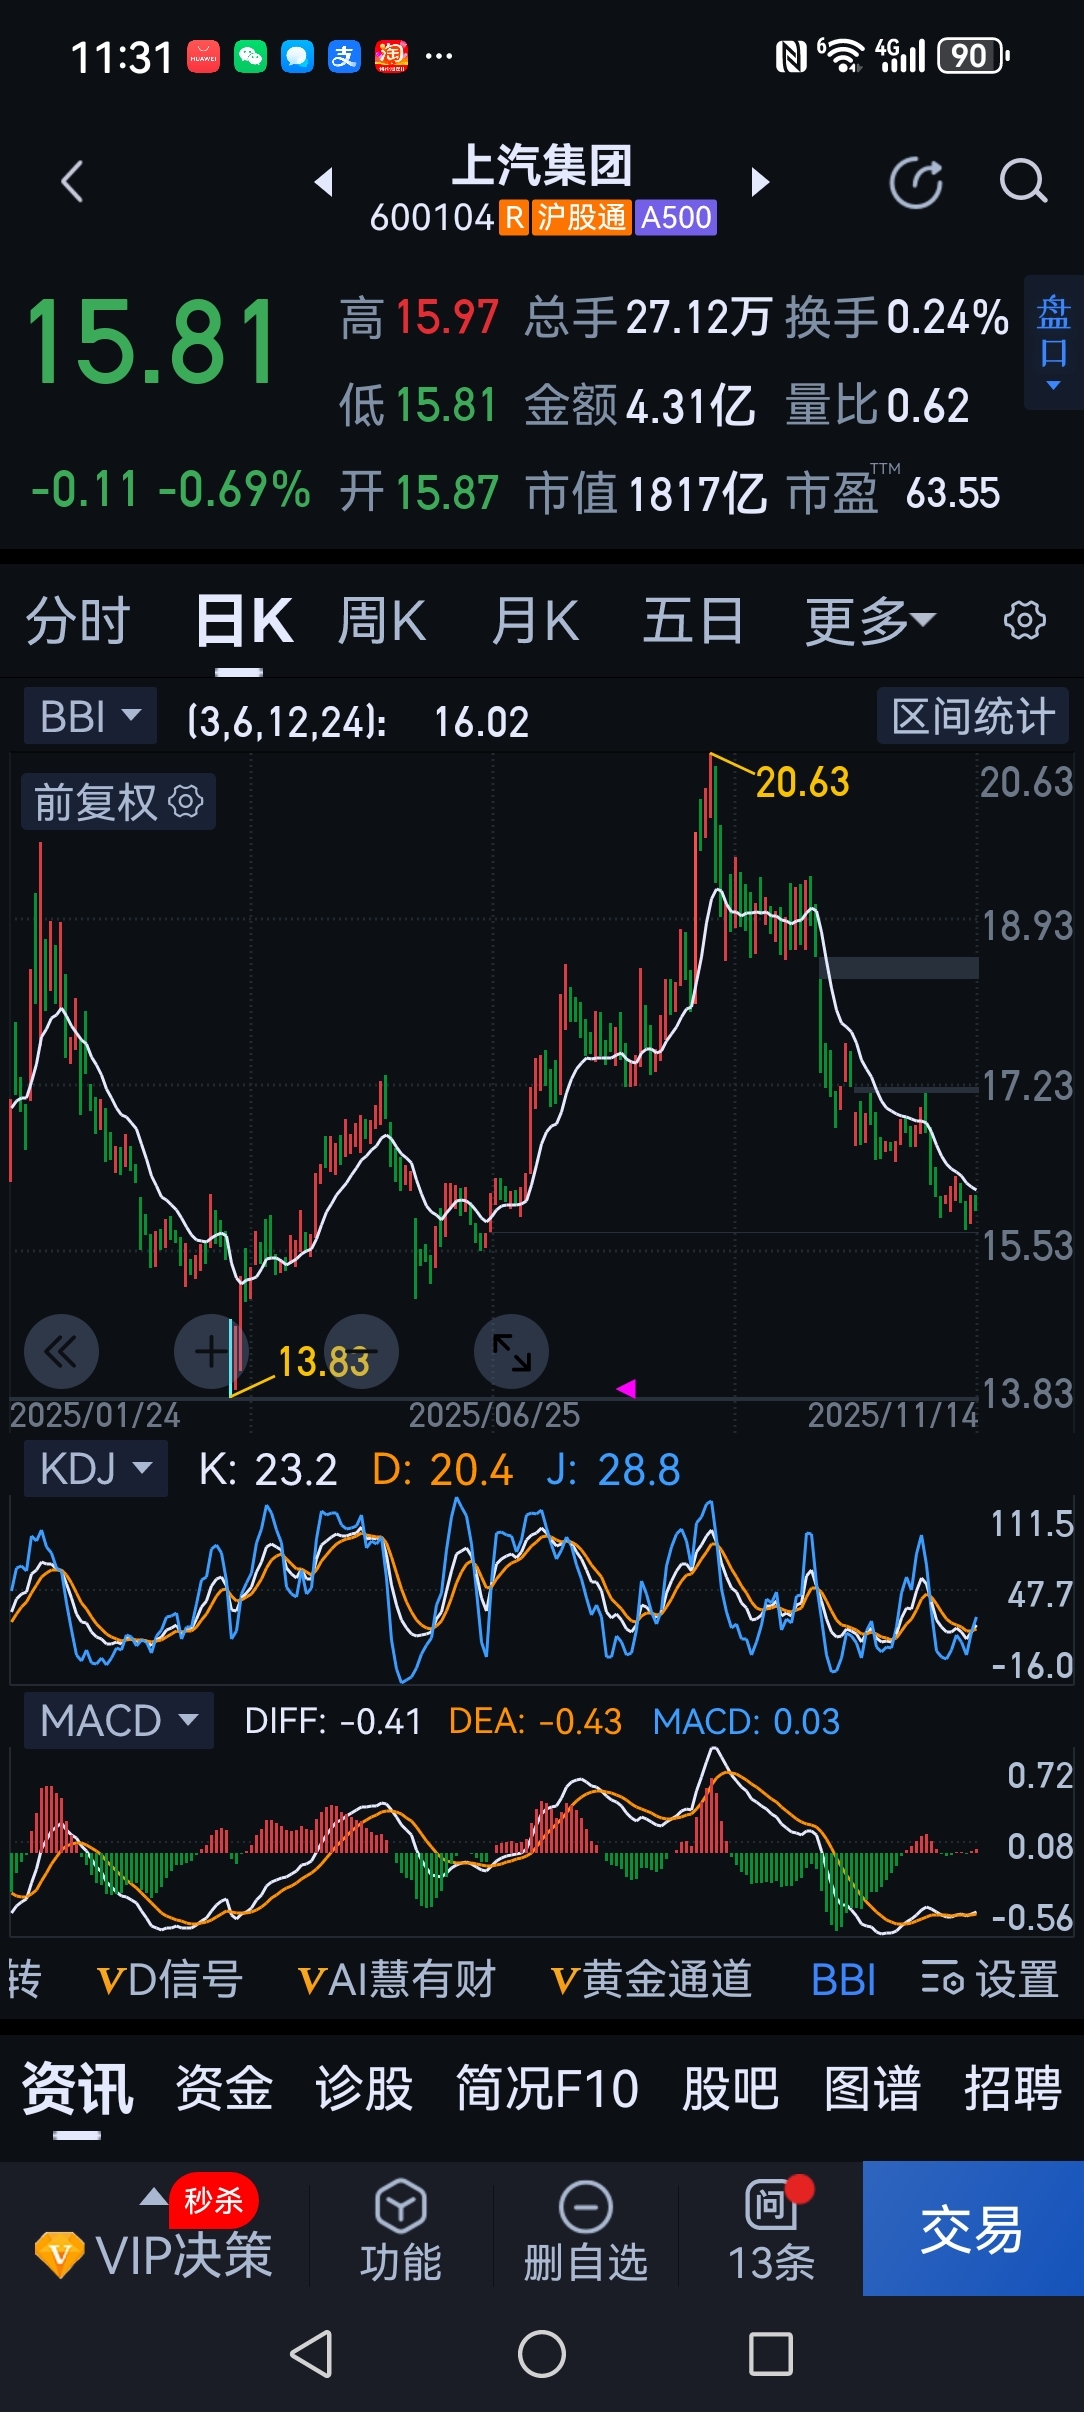The width and height of the screenshot is (1084, 2412).
Task: Go to previous stock with left triangle
Action: point(323,182)
